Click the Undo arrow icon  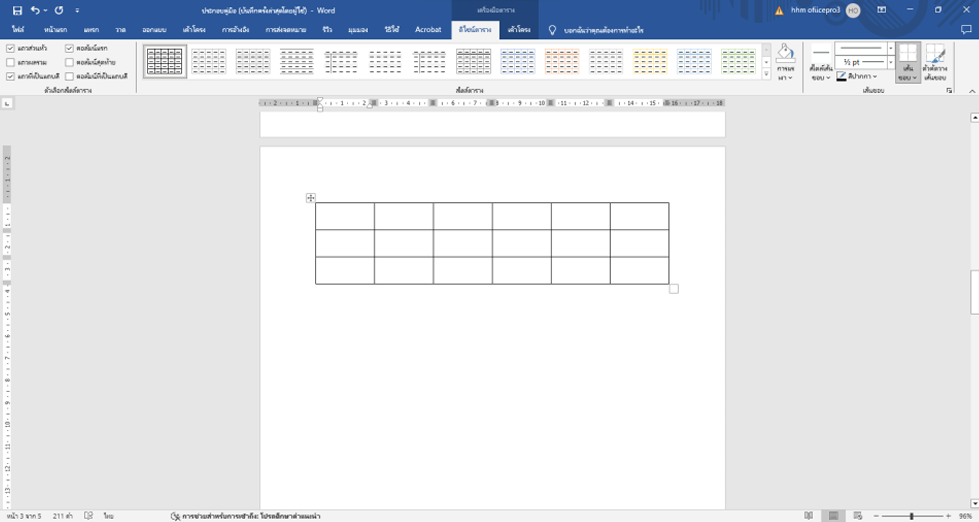(35, 10)
